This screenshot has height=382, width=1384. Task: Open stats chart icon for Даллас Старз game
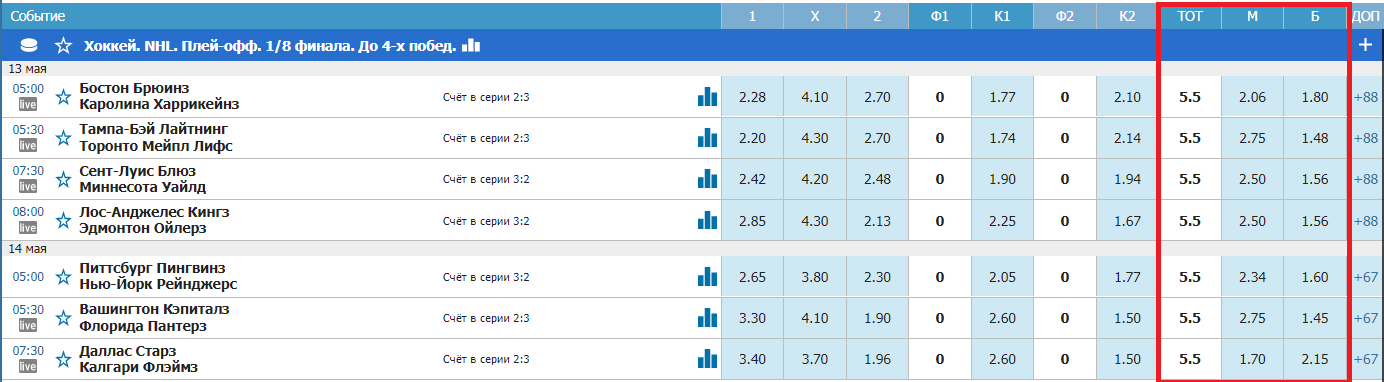pos(708,358)
